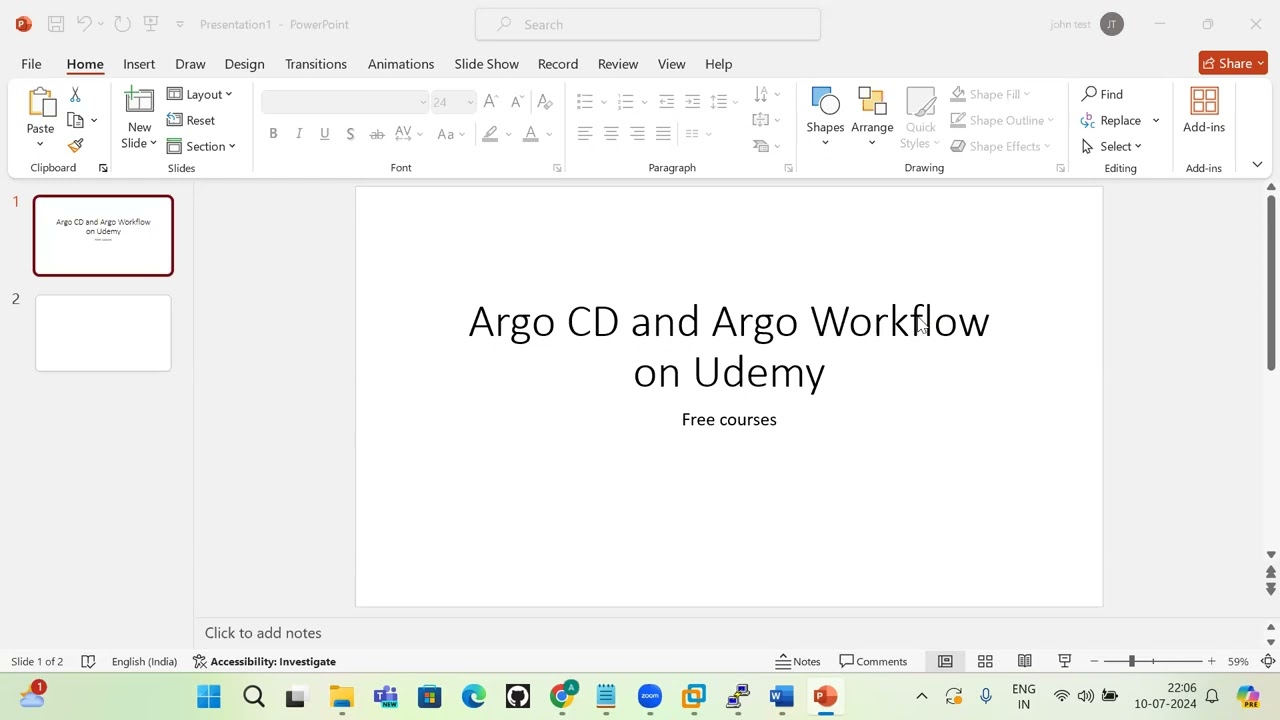Click the Find magnifier in Editing group
This screenshot has width=1280, height=720.
pos(1102,94)
